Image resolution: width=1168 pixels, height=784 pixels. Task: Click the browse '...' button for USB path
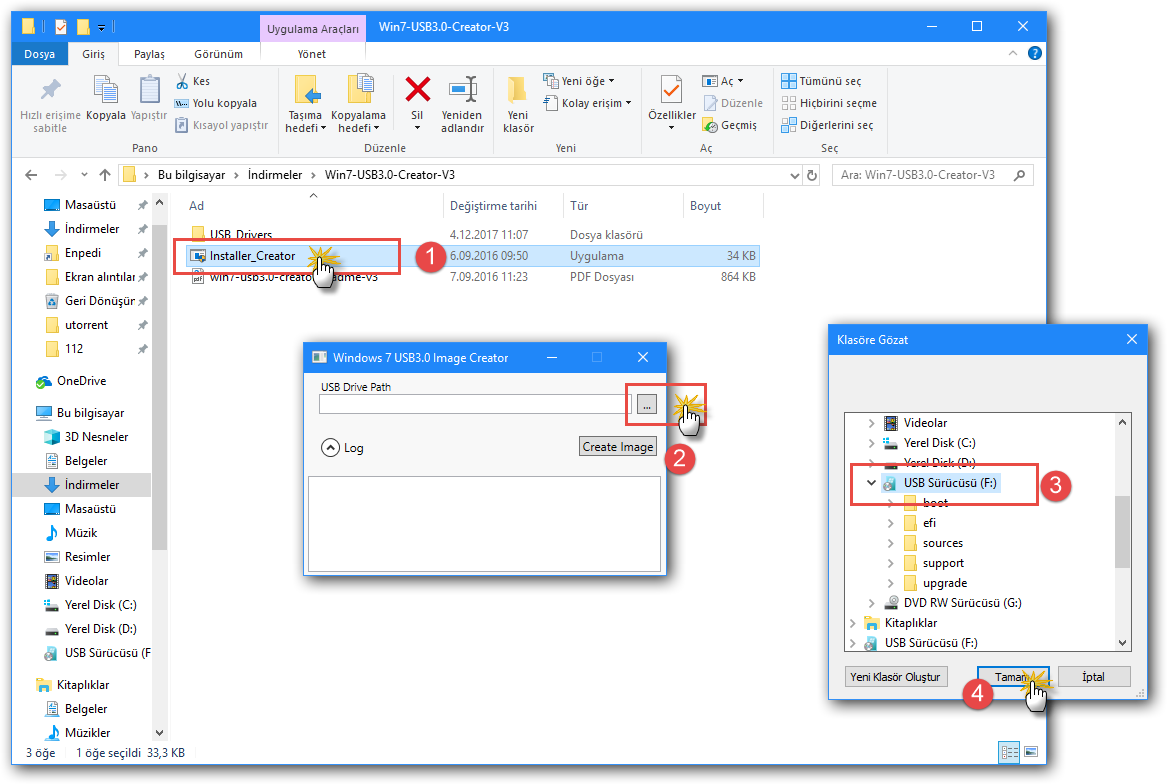[647, 405]
